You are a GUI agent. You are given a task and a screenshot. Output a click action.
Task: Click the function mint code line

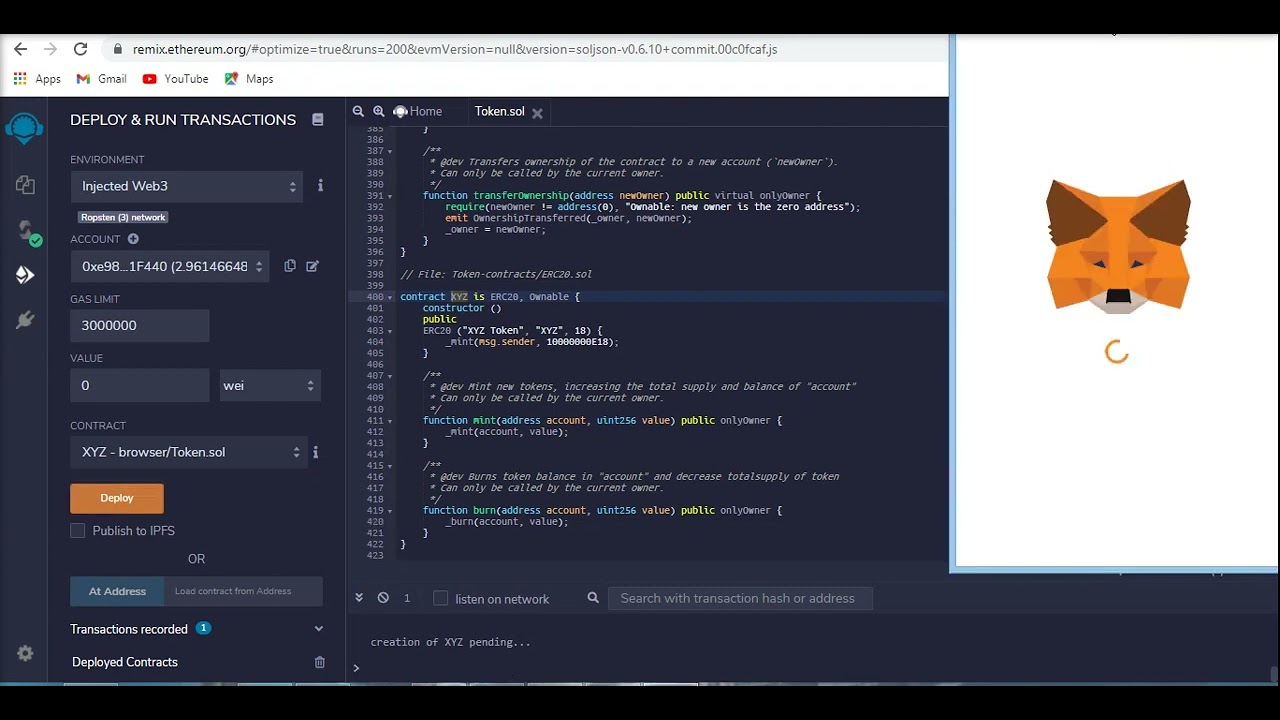click(x=602, y=420)
